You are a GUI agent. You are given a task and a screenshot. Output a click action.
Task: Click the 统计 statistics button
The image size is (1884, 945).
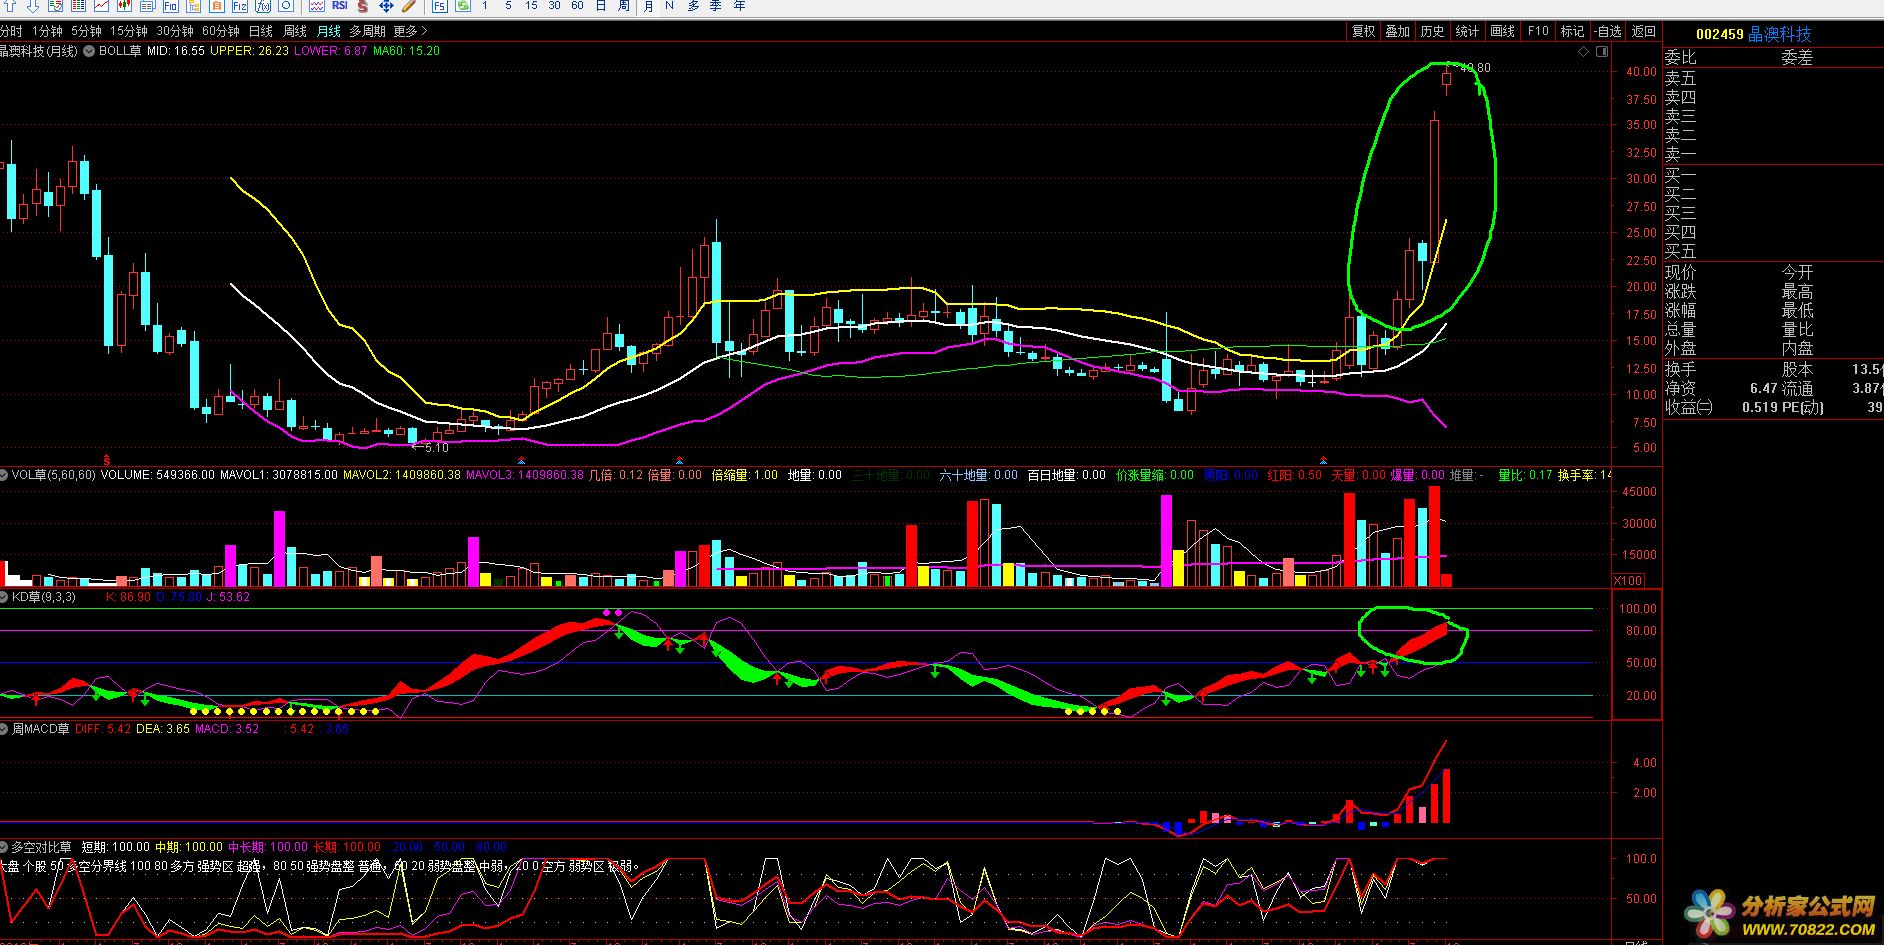click(x=1467, y=31)
